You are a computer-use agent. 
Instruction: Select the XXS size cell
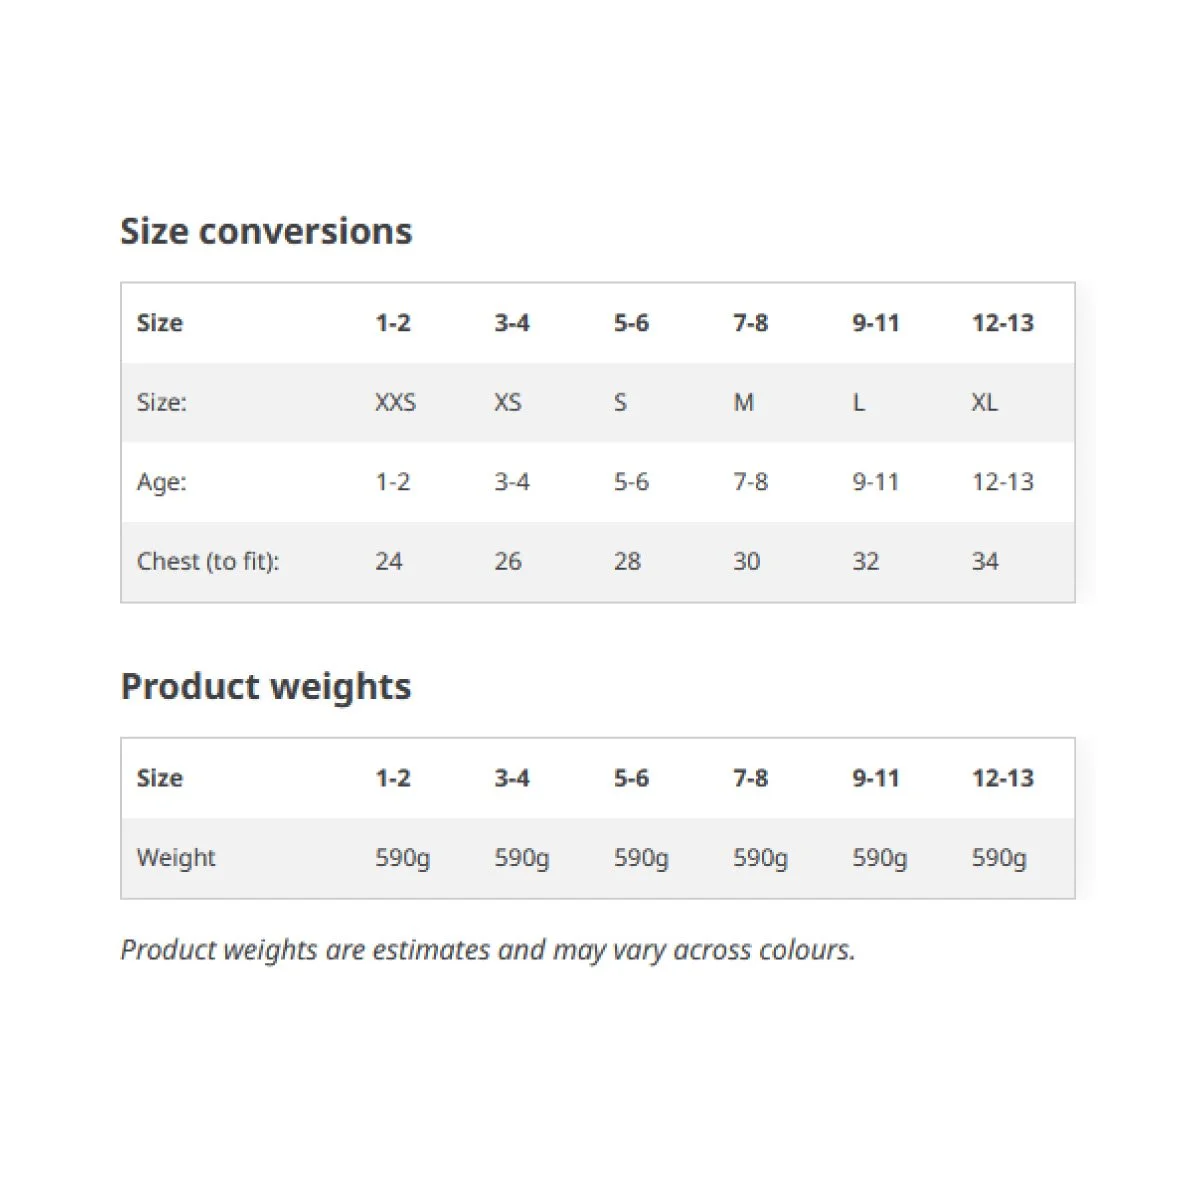pos(395,402)
